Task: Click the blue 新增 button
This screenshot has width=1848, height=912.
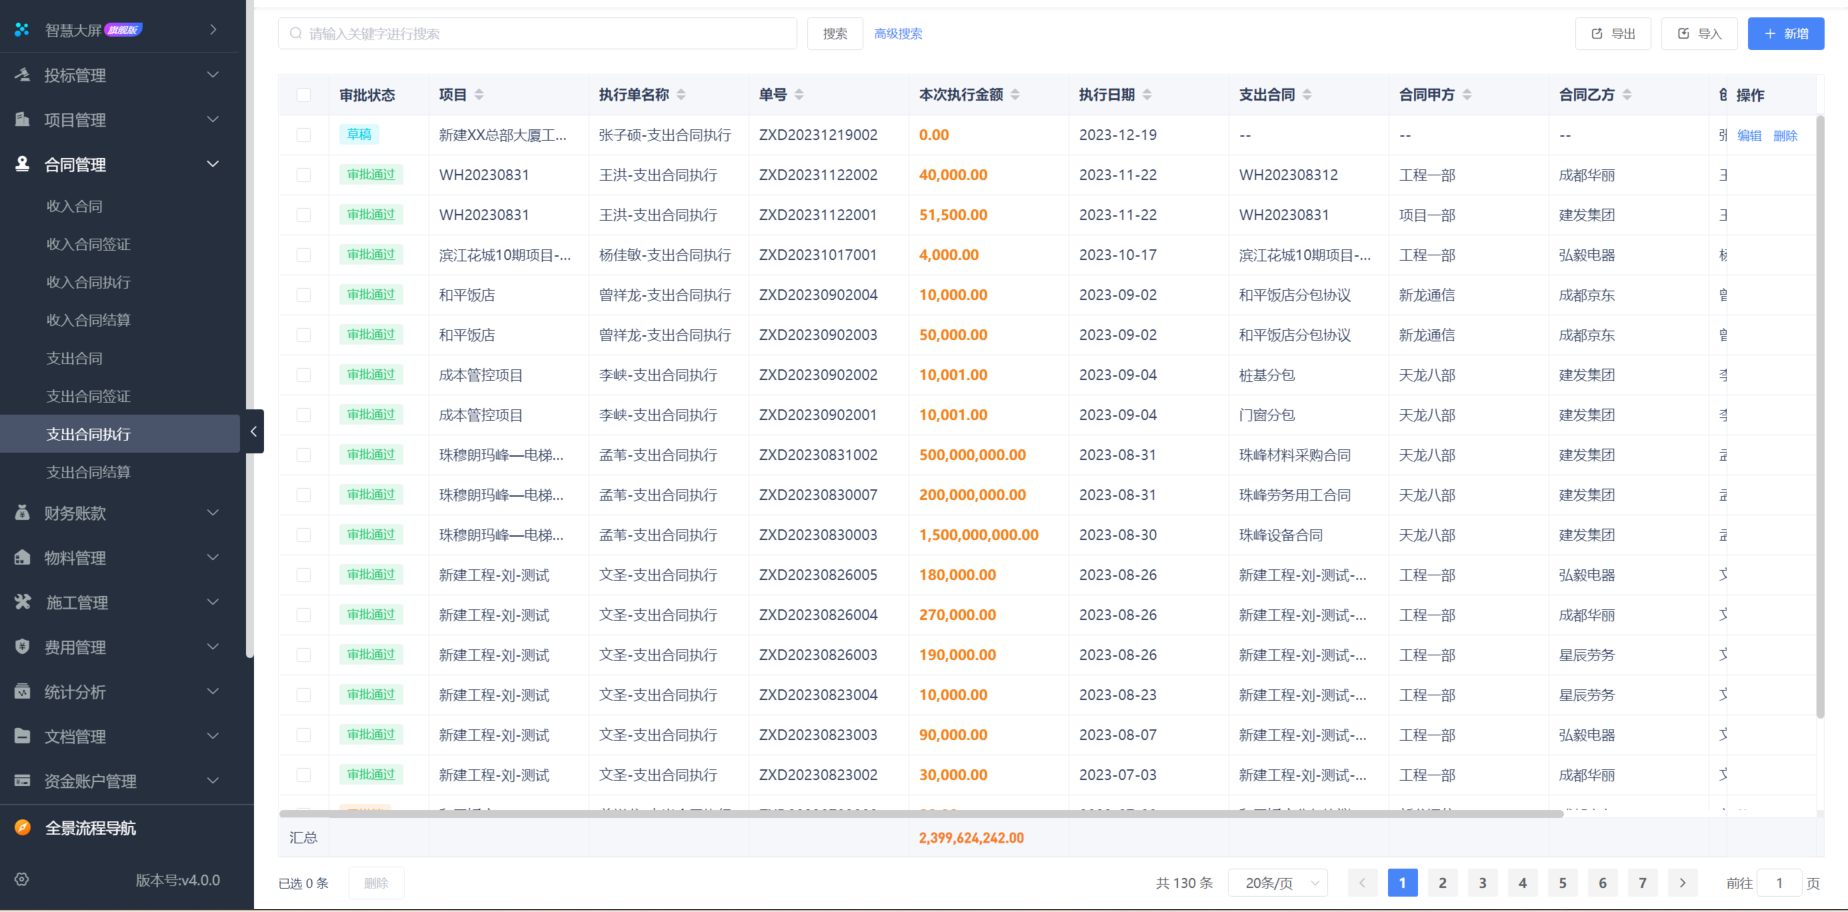Action: [x=1785, y=34]
